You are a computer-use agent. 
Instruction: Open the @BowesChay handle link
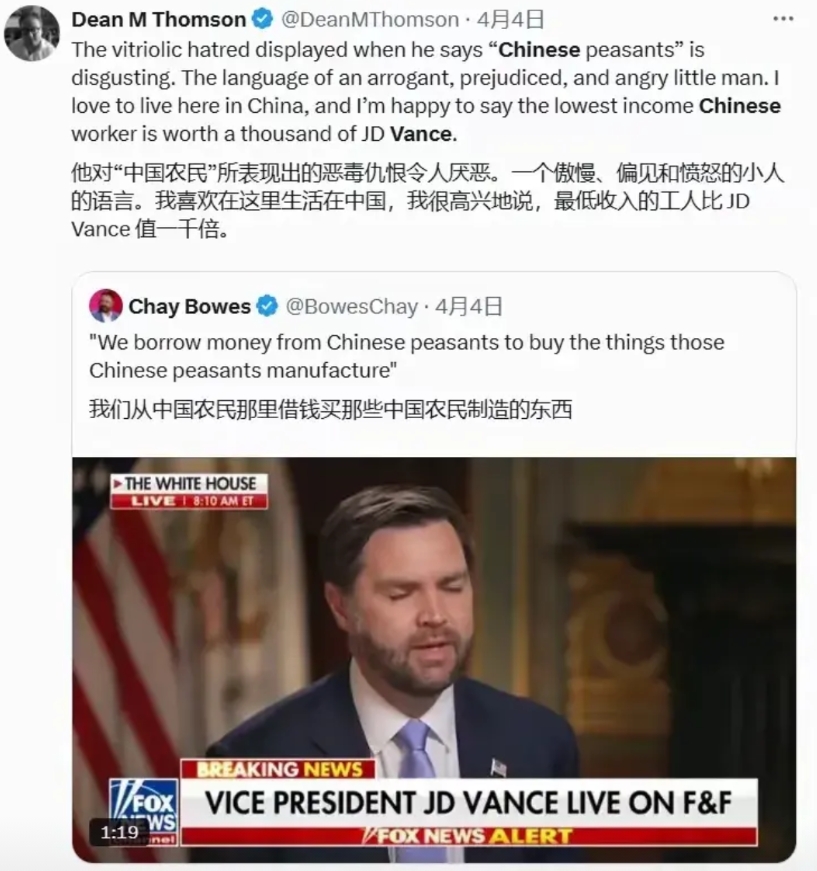[x=352, y=307]
